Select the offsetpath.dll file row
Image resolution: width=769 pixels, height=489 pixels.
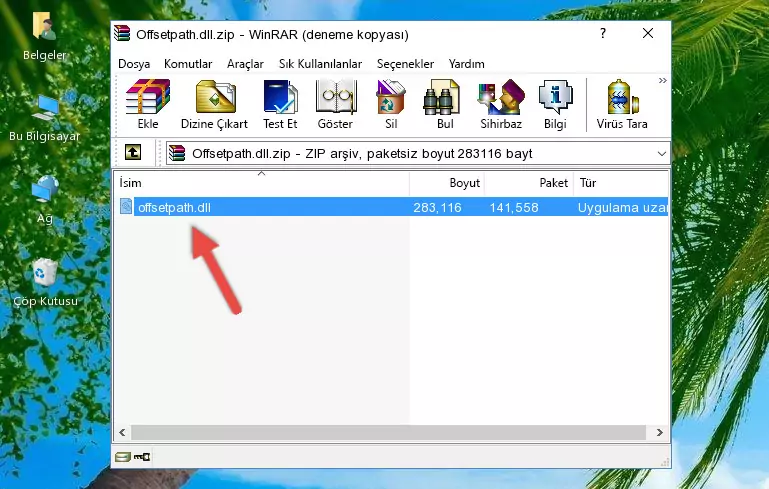(x=392, y=207)
